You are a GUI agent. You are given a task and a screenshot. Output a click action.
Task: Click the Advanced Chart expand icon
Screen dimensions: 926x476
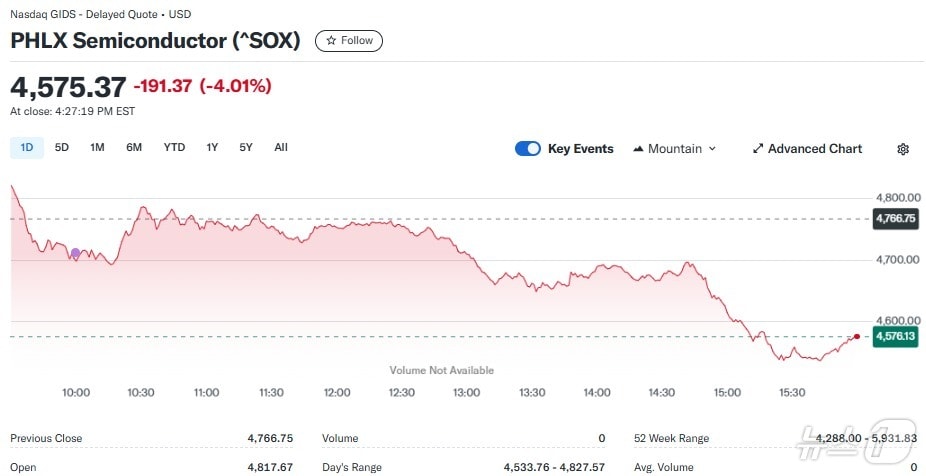pos(758,149)
